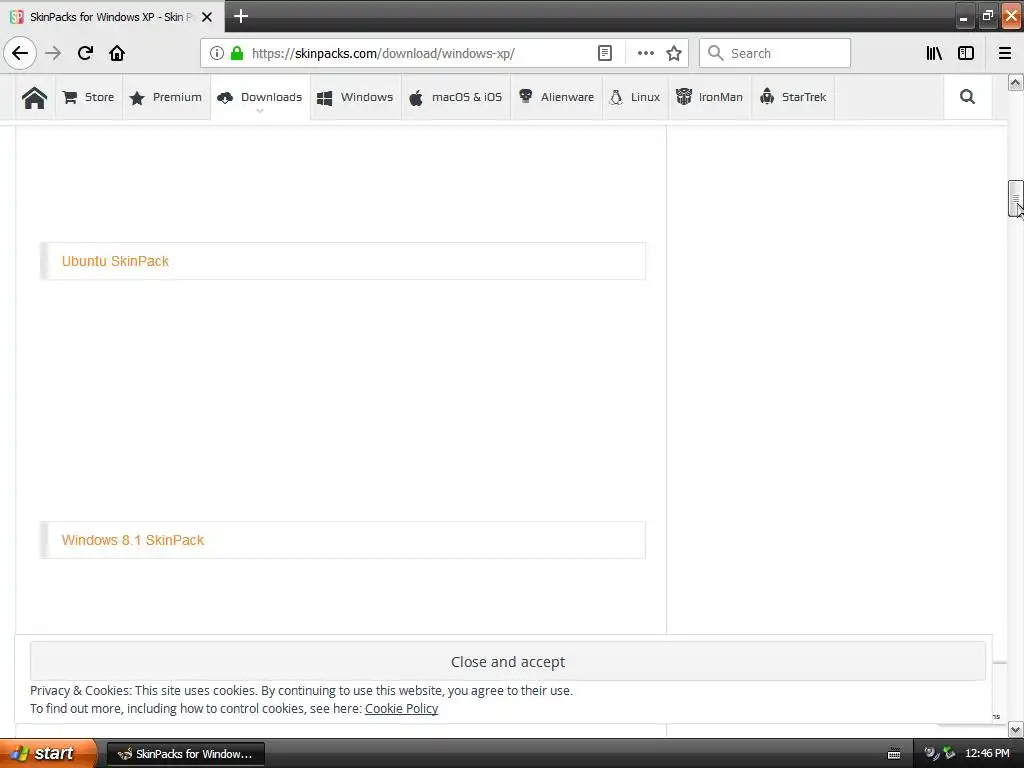The width and height of the screenshot is (1024, 768).
Task: Click the scrollbar up arrow
Action: point(1015,82)
